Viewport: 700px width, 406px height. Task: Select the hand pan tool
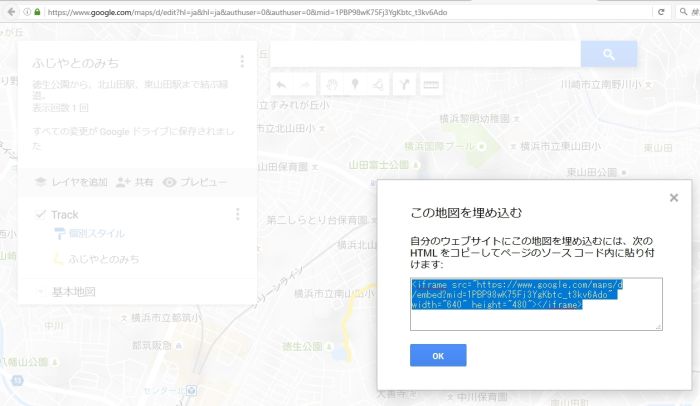332,84
